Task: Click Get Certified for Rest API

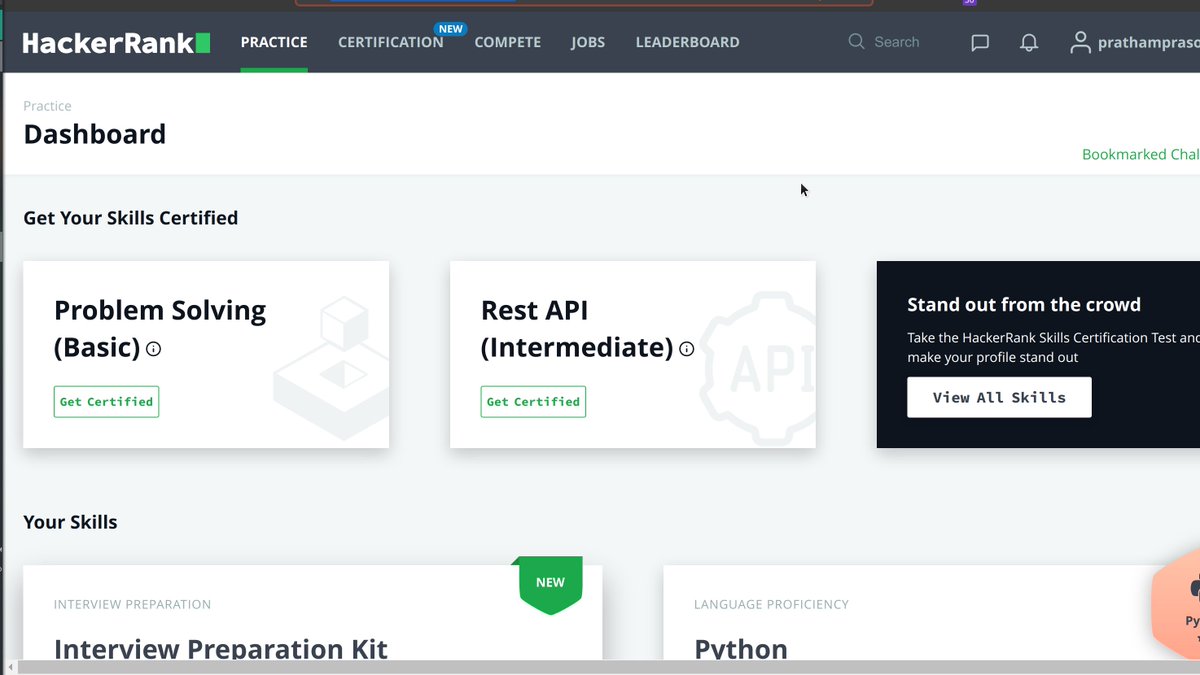Action: (x=533, y=402)
